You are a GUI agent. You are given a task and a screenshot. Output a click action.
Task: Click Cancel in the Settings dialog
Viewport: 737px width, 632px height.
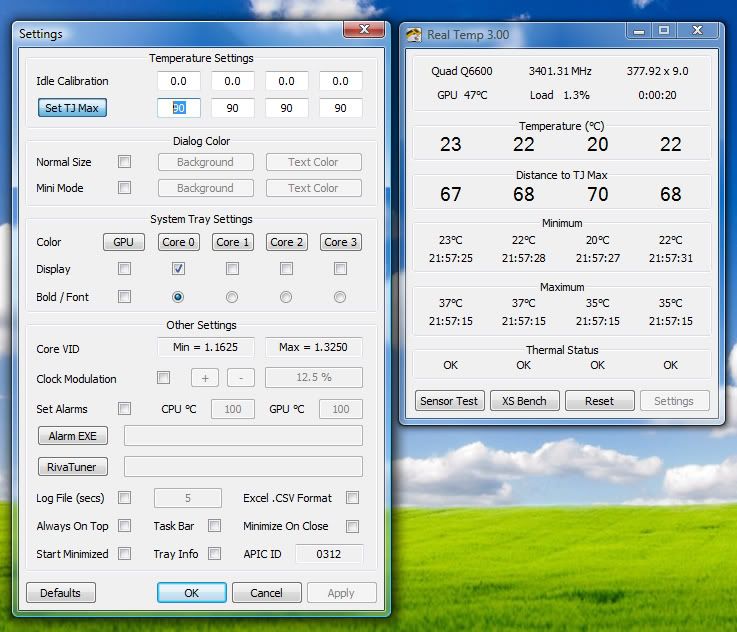(267, 593)
